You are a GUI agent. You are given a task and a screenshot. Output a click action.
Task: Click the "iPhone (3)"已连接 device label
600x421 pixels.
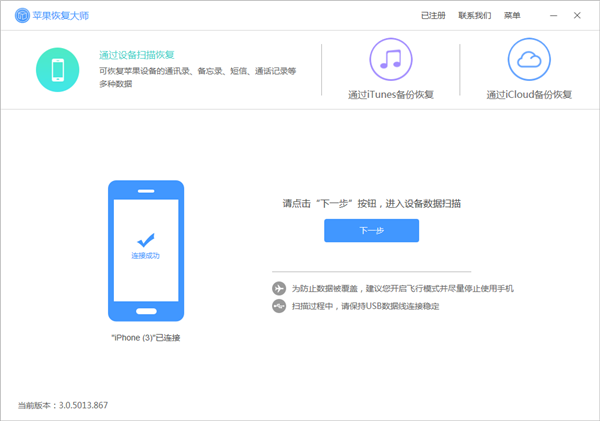(146, 338)
